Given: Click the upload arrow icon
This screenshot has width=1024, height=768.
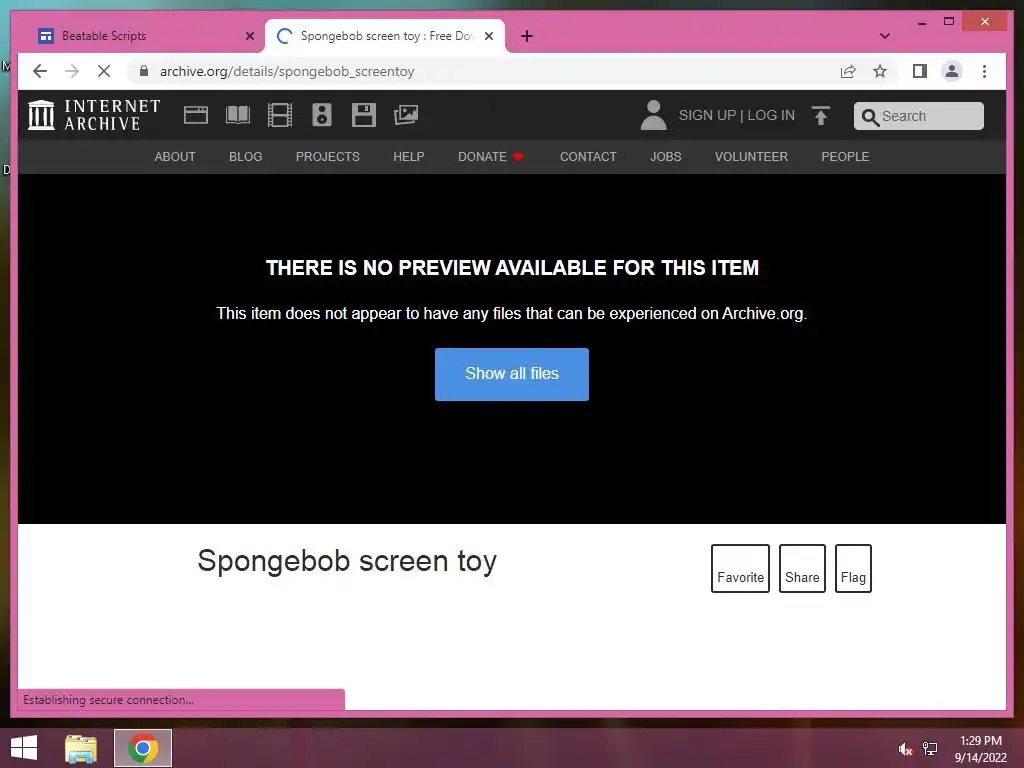Looking at the screenshot, I should 821,116.
